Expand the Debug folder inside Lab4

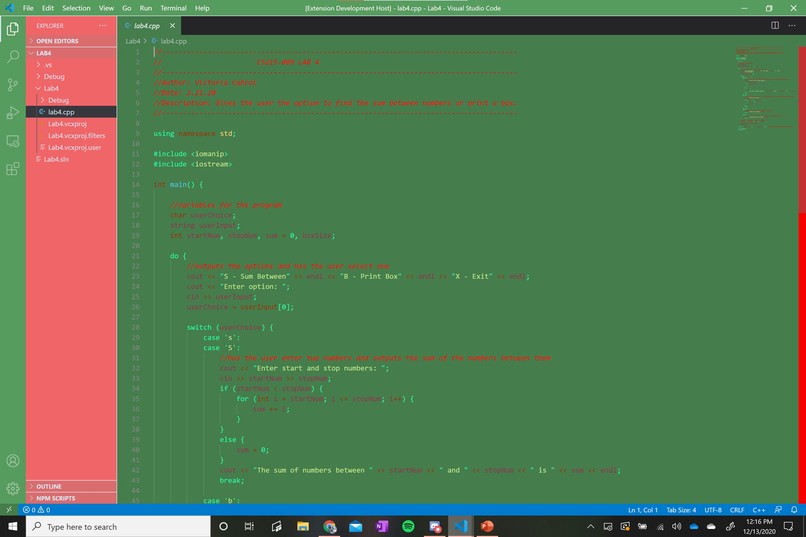point(71,100)
